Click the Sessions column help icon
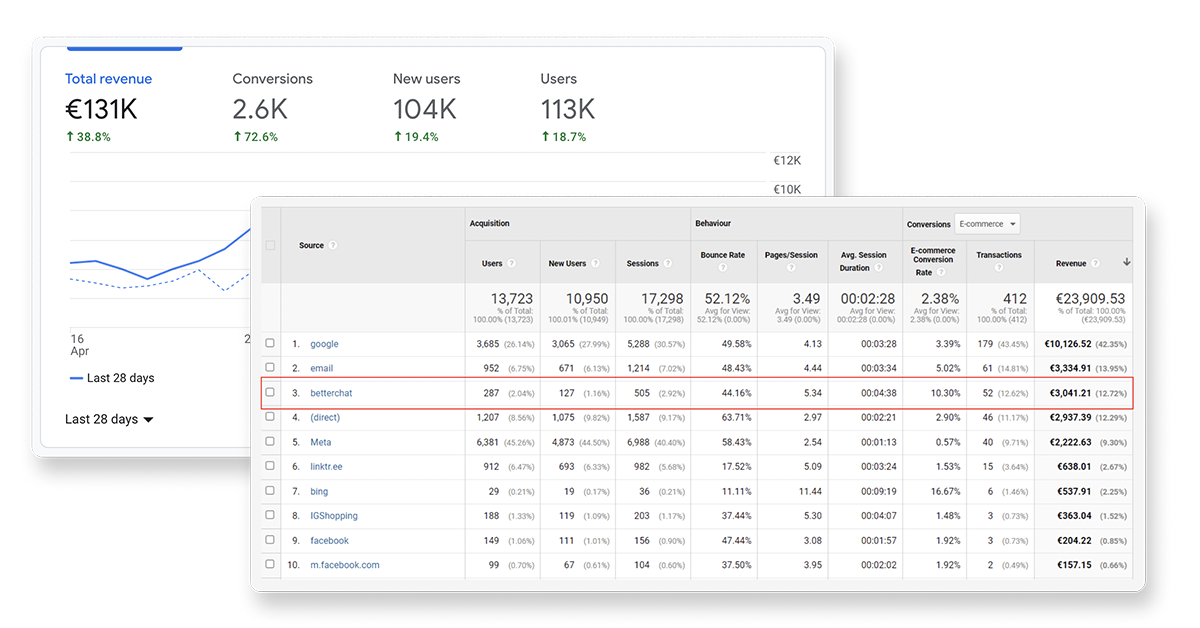This screenshot has height=628, width=1200. click(x=668, y=264)
